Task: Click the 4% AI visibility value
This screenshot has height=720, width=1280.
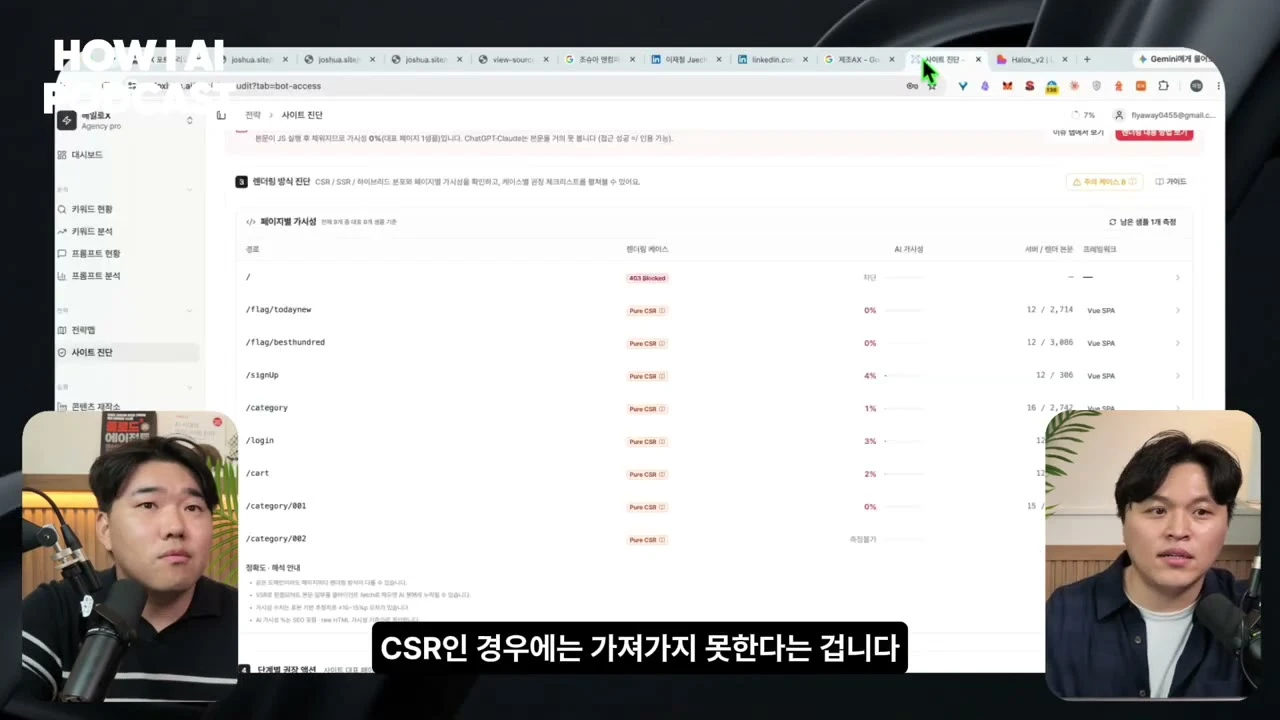Action: click(x=870, y=376)
